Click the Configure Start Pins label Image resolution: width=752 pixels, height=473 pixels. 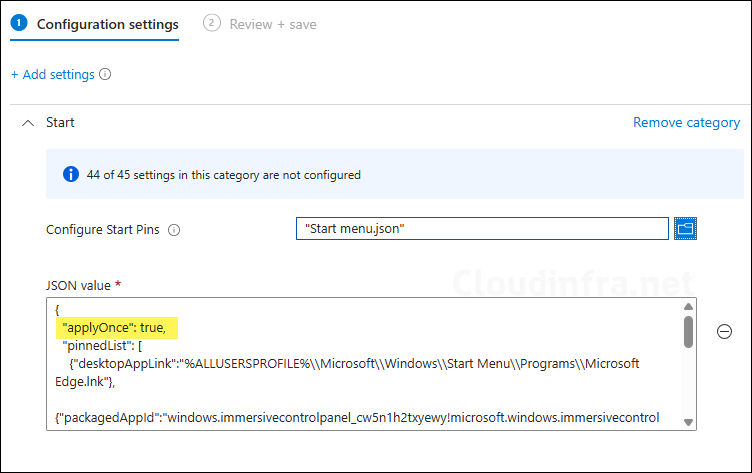tap(103, 230)
